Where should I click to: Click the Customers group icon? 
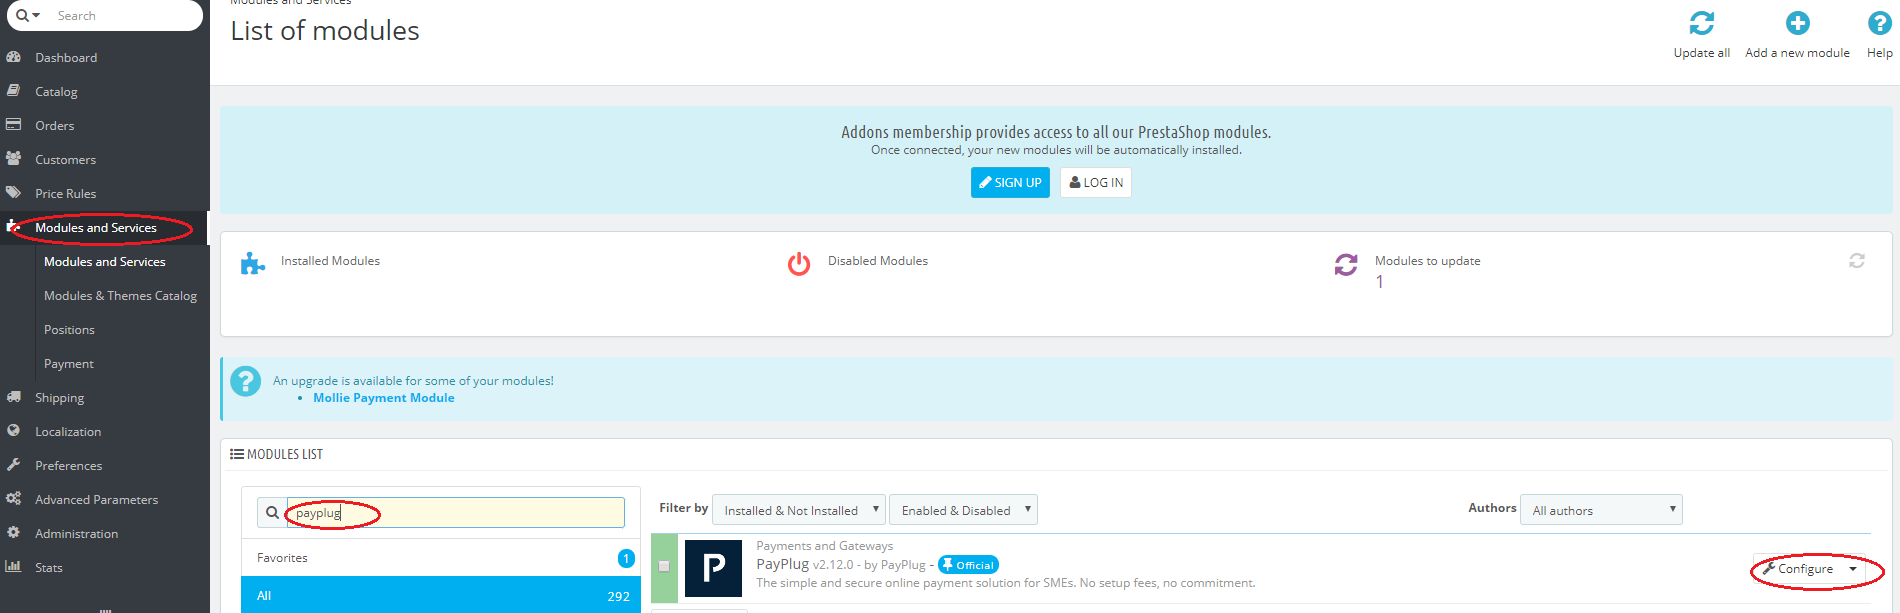[x=14, y=159]
